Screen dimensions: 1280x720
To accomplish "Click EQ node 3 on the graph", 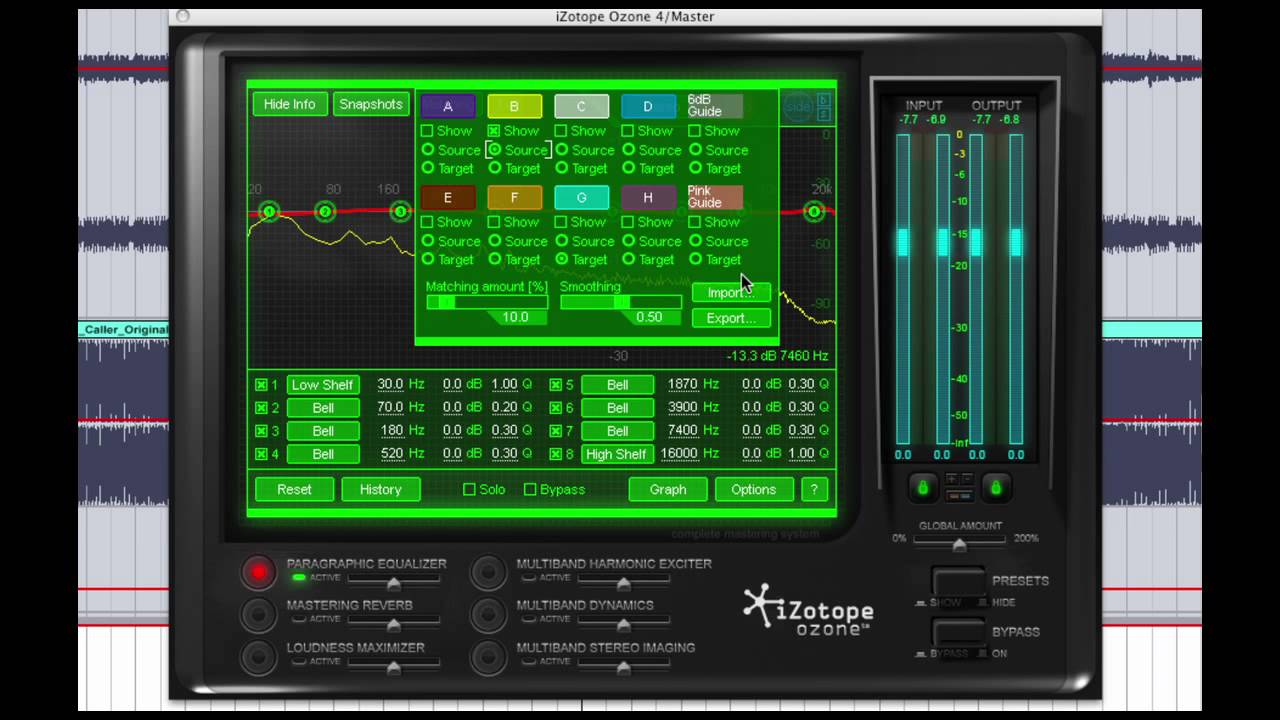I will pyautogui.click(x=401, y=211).
